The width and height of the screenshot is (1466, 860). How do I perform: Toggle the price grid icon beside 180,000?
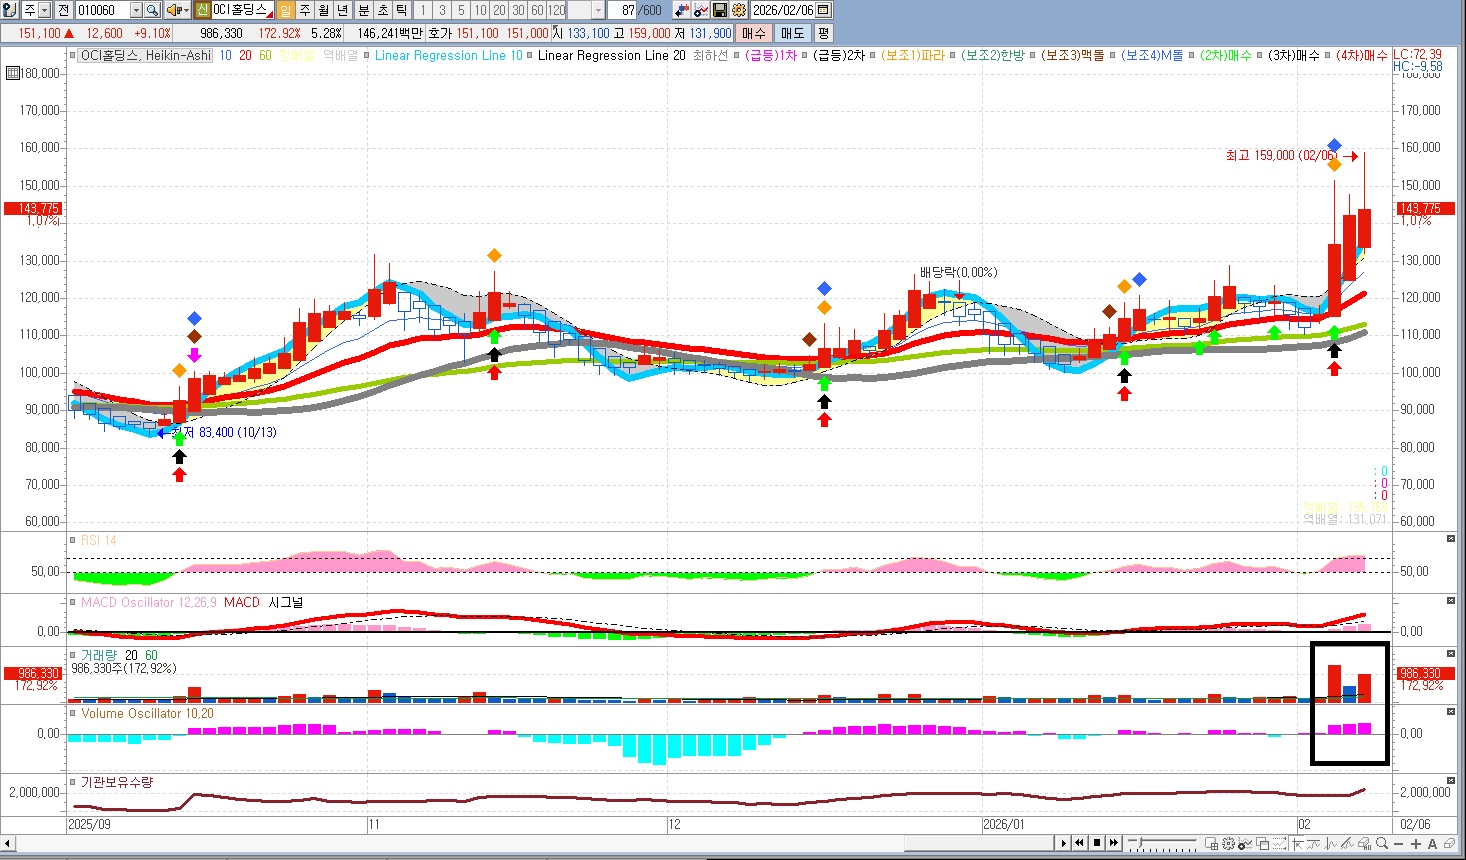click(x=12, y=73)
